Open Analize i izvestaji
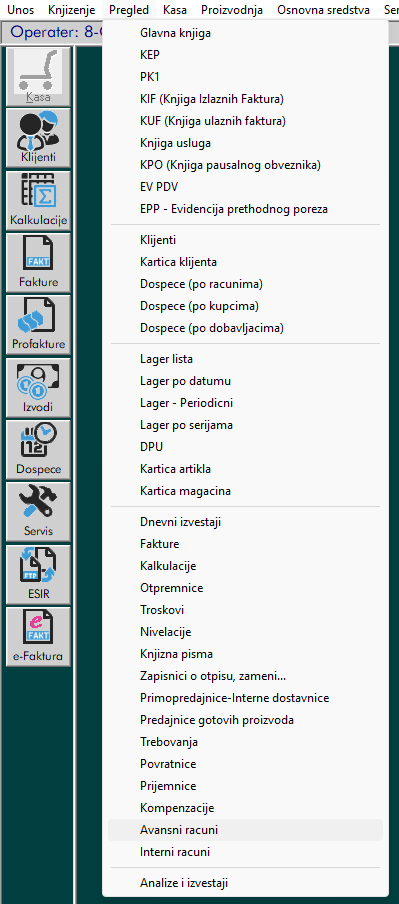399x904 pixels. tap(245, 883)
